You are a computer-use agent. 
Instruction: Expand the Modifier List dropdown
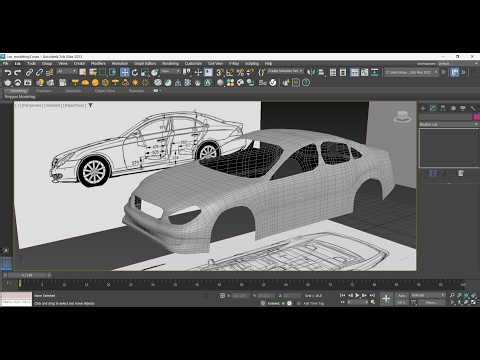point(449,124)
